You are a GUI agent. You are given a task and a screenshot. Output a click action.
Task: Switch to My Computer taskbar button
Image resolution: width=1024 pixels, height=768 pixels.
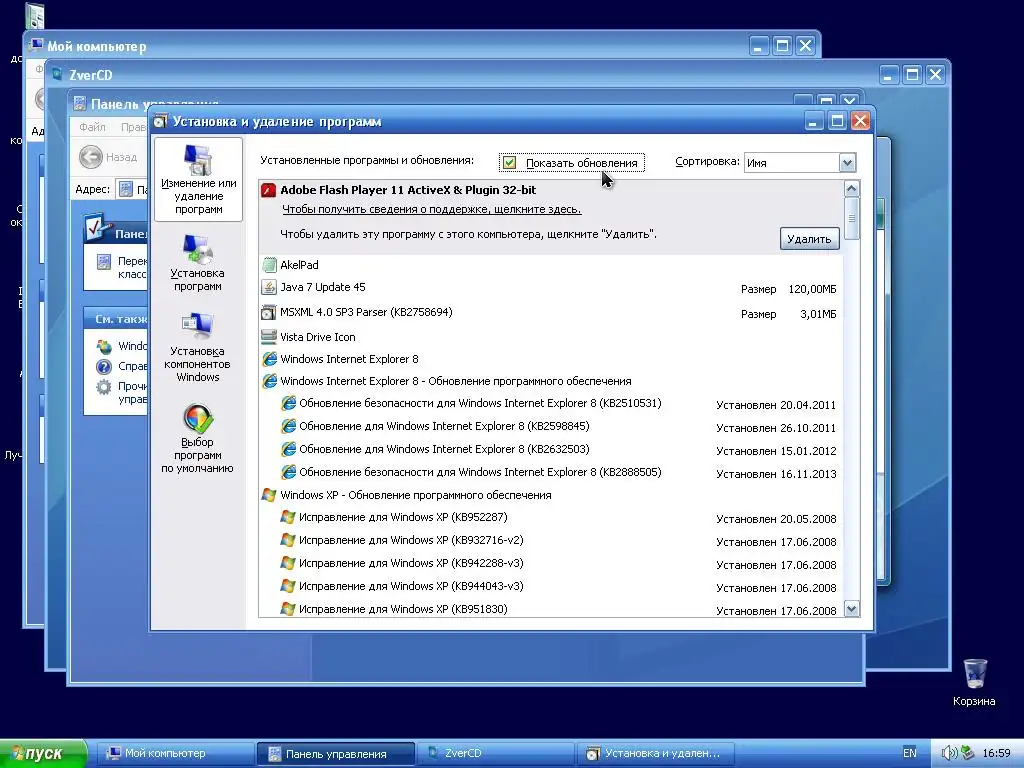click(x=174, y=753)
